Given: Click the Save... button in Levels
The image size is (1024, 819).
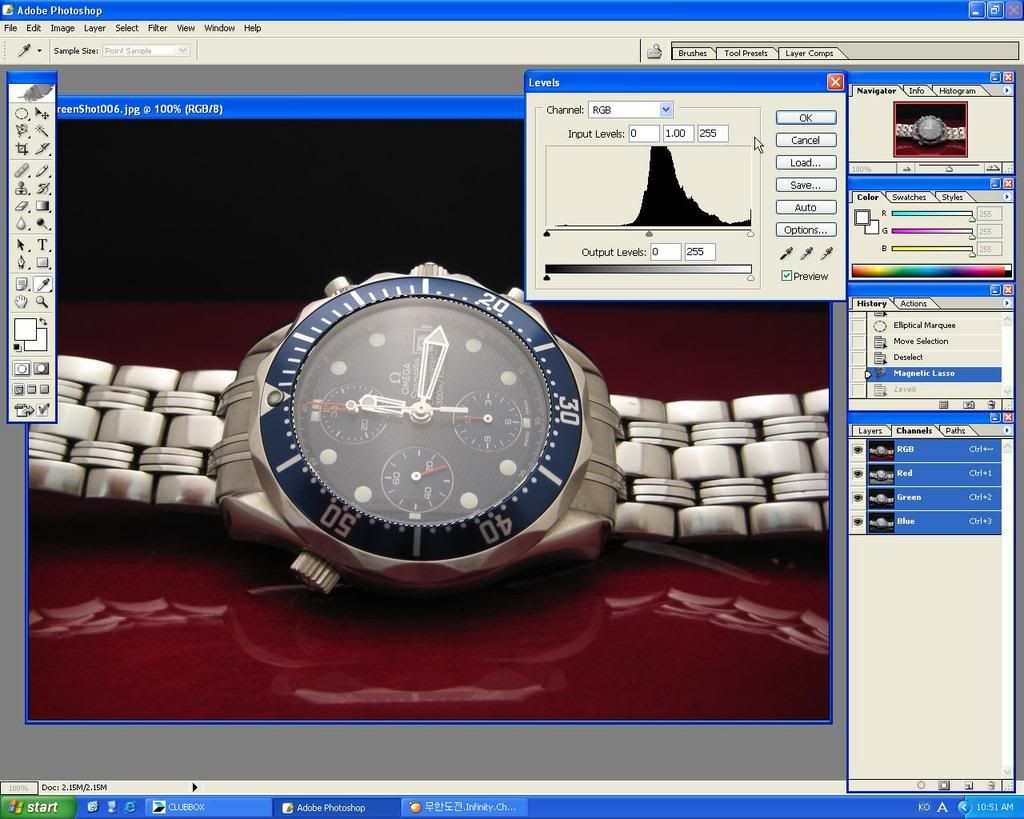Looking at the screenshot, I should [x=806, y=185].
